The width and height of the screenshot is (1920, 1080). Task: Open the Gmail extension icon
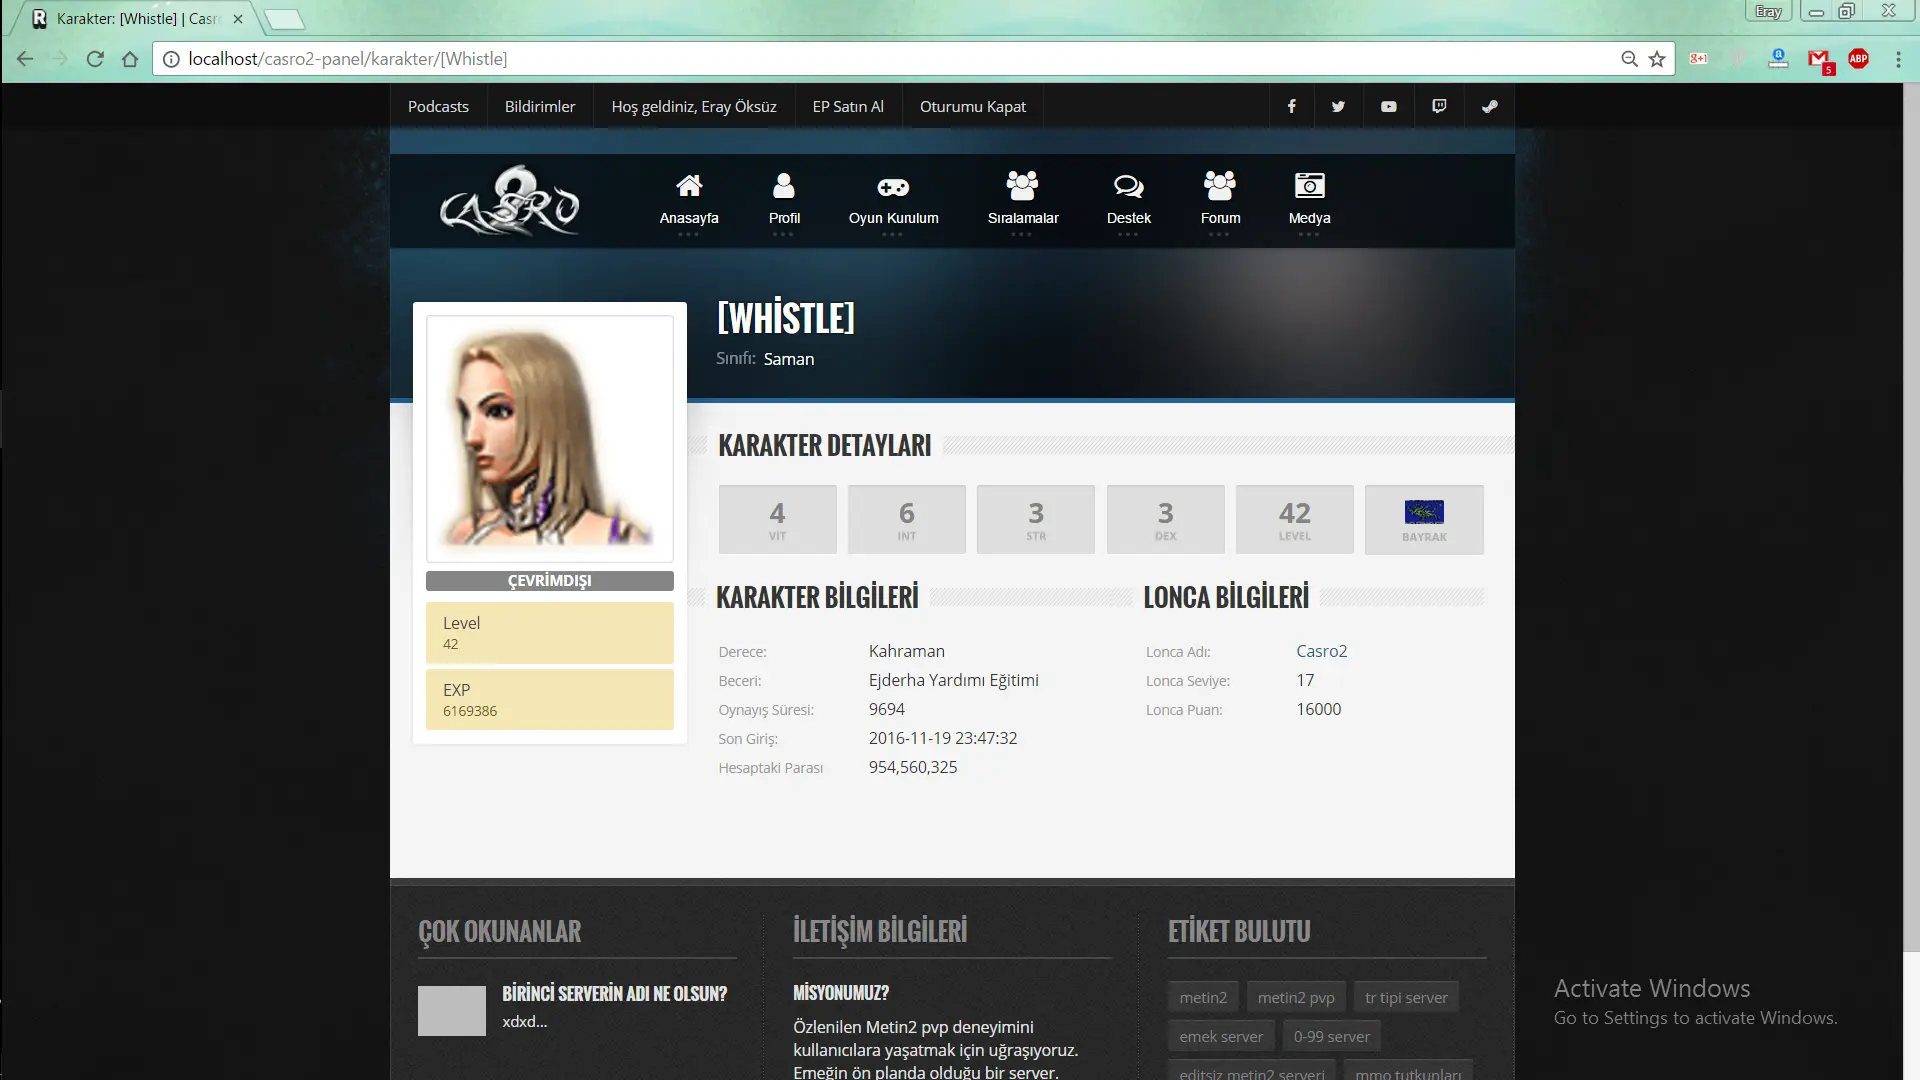pos(1819,60)
